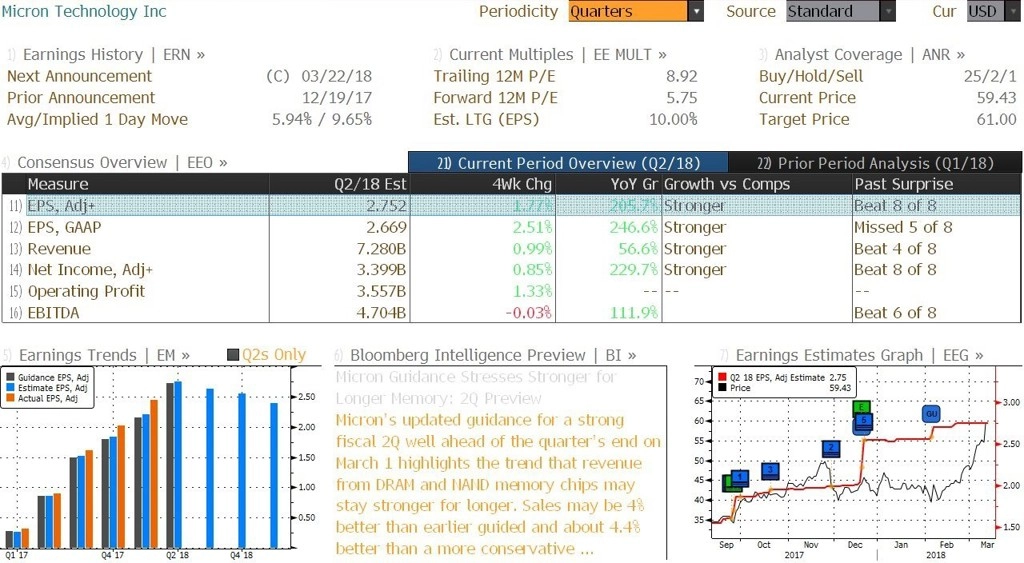Open Current Multiples EE MULT link

(557, 55)
